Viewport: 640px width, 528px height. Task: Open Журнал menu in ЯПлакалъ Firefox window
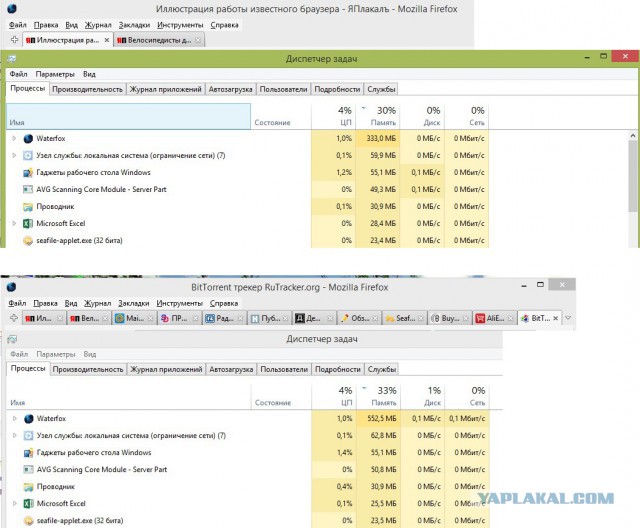98,25
